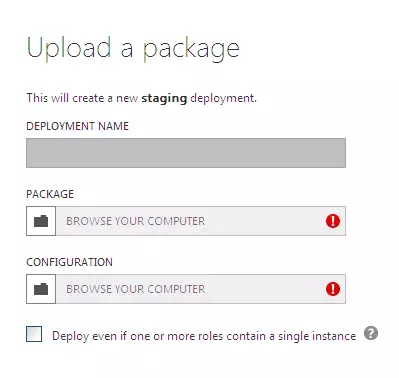Image resolution: width=399 pixels, height=378 pixels.
Task: Open the help question mark icon
Action: 371,333
